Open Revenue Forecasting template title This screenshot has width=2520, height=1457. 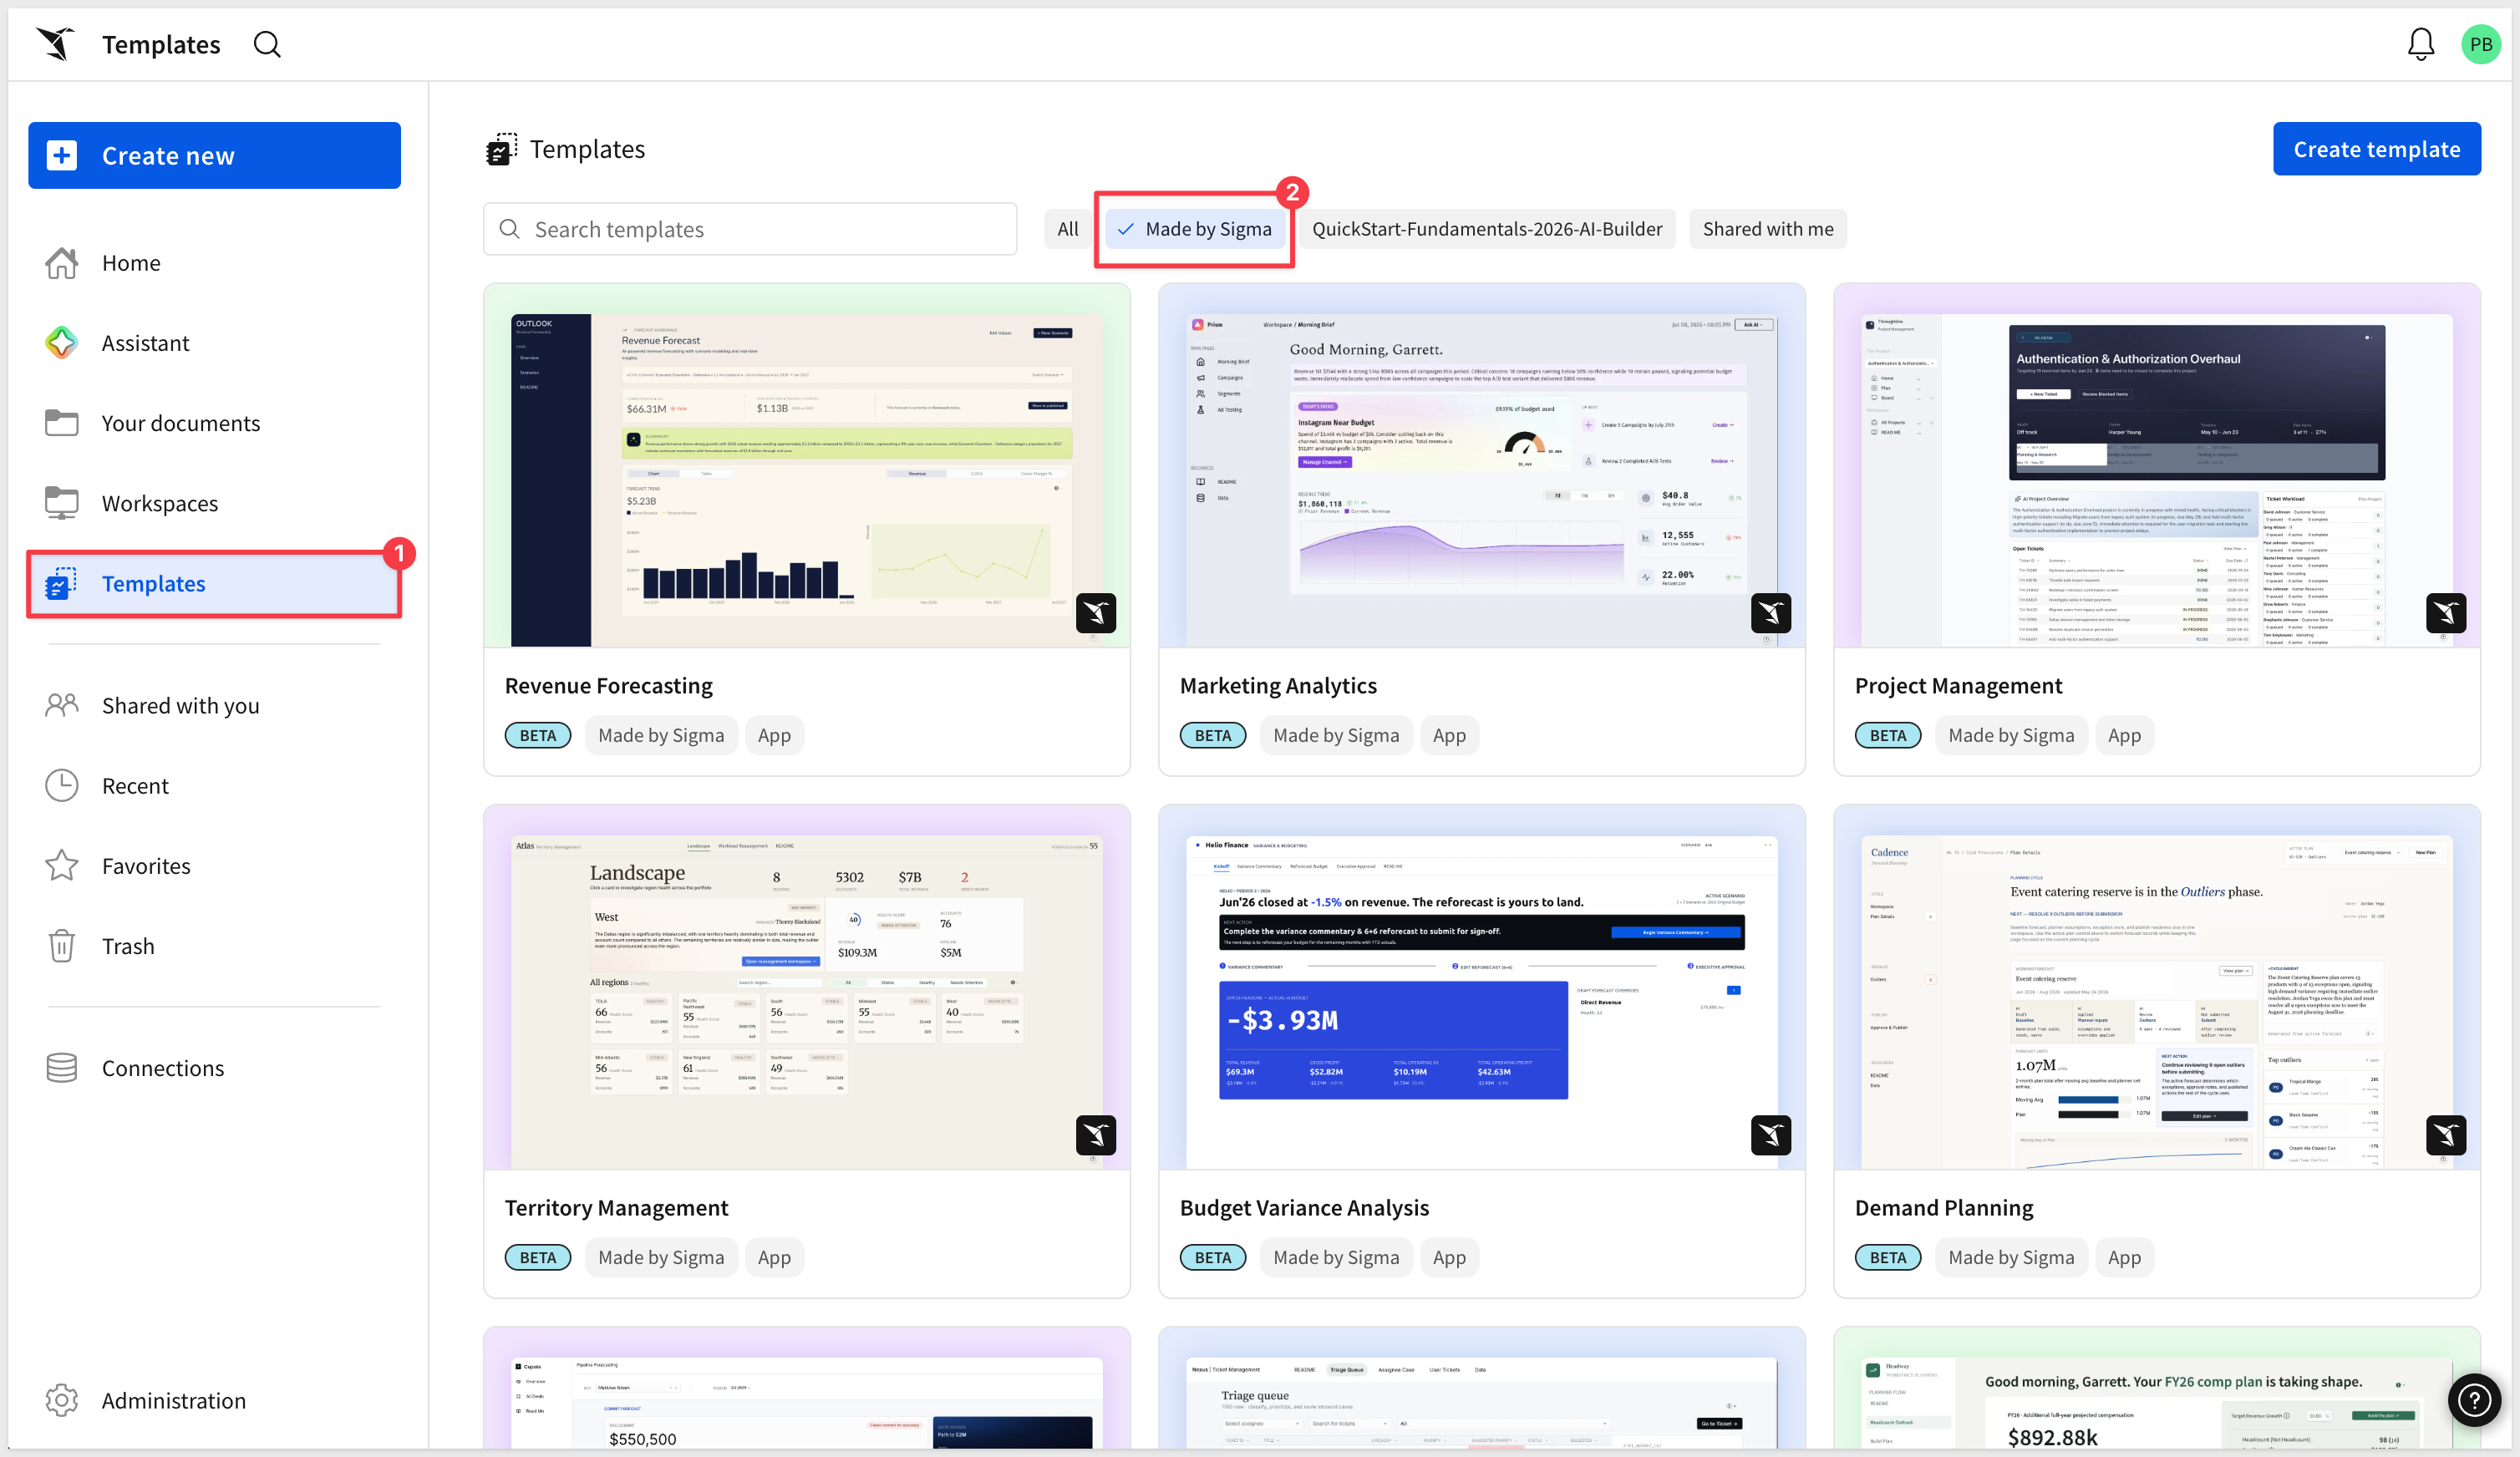point(608,685)
